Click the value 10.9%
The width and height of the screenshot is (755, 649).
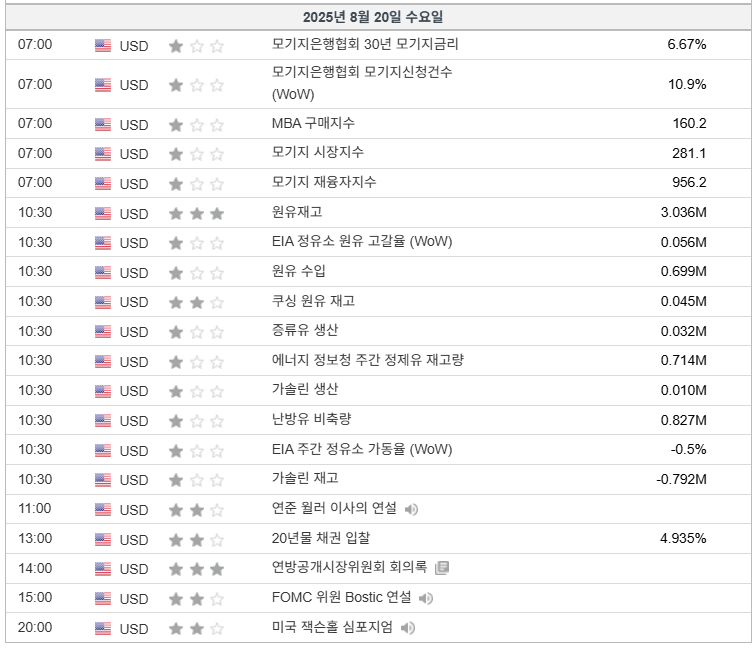click(687, 84)
